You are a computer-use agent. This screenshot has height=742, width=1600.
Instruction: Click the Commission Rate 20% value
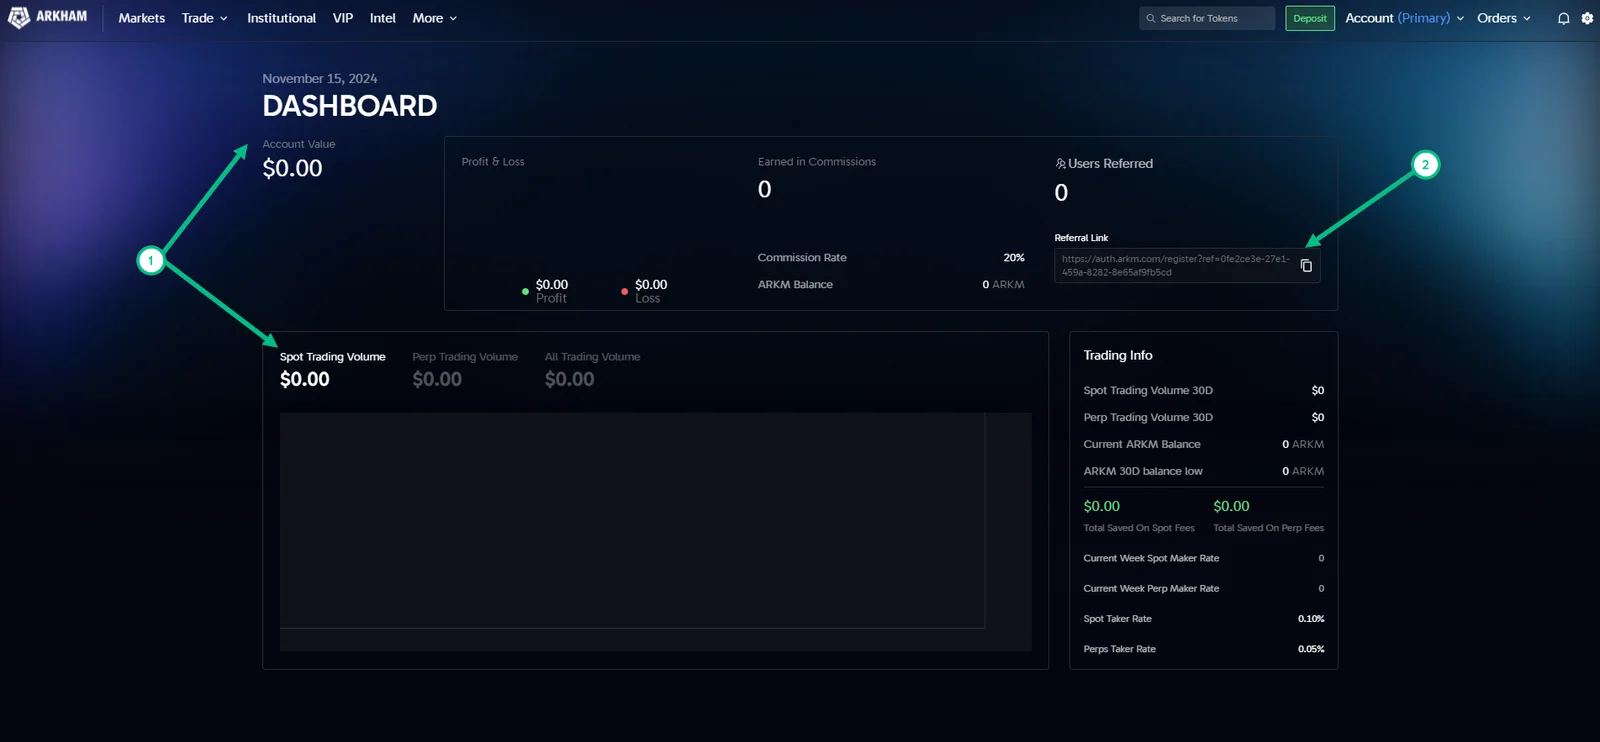click(x=1014, y=257)
